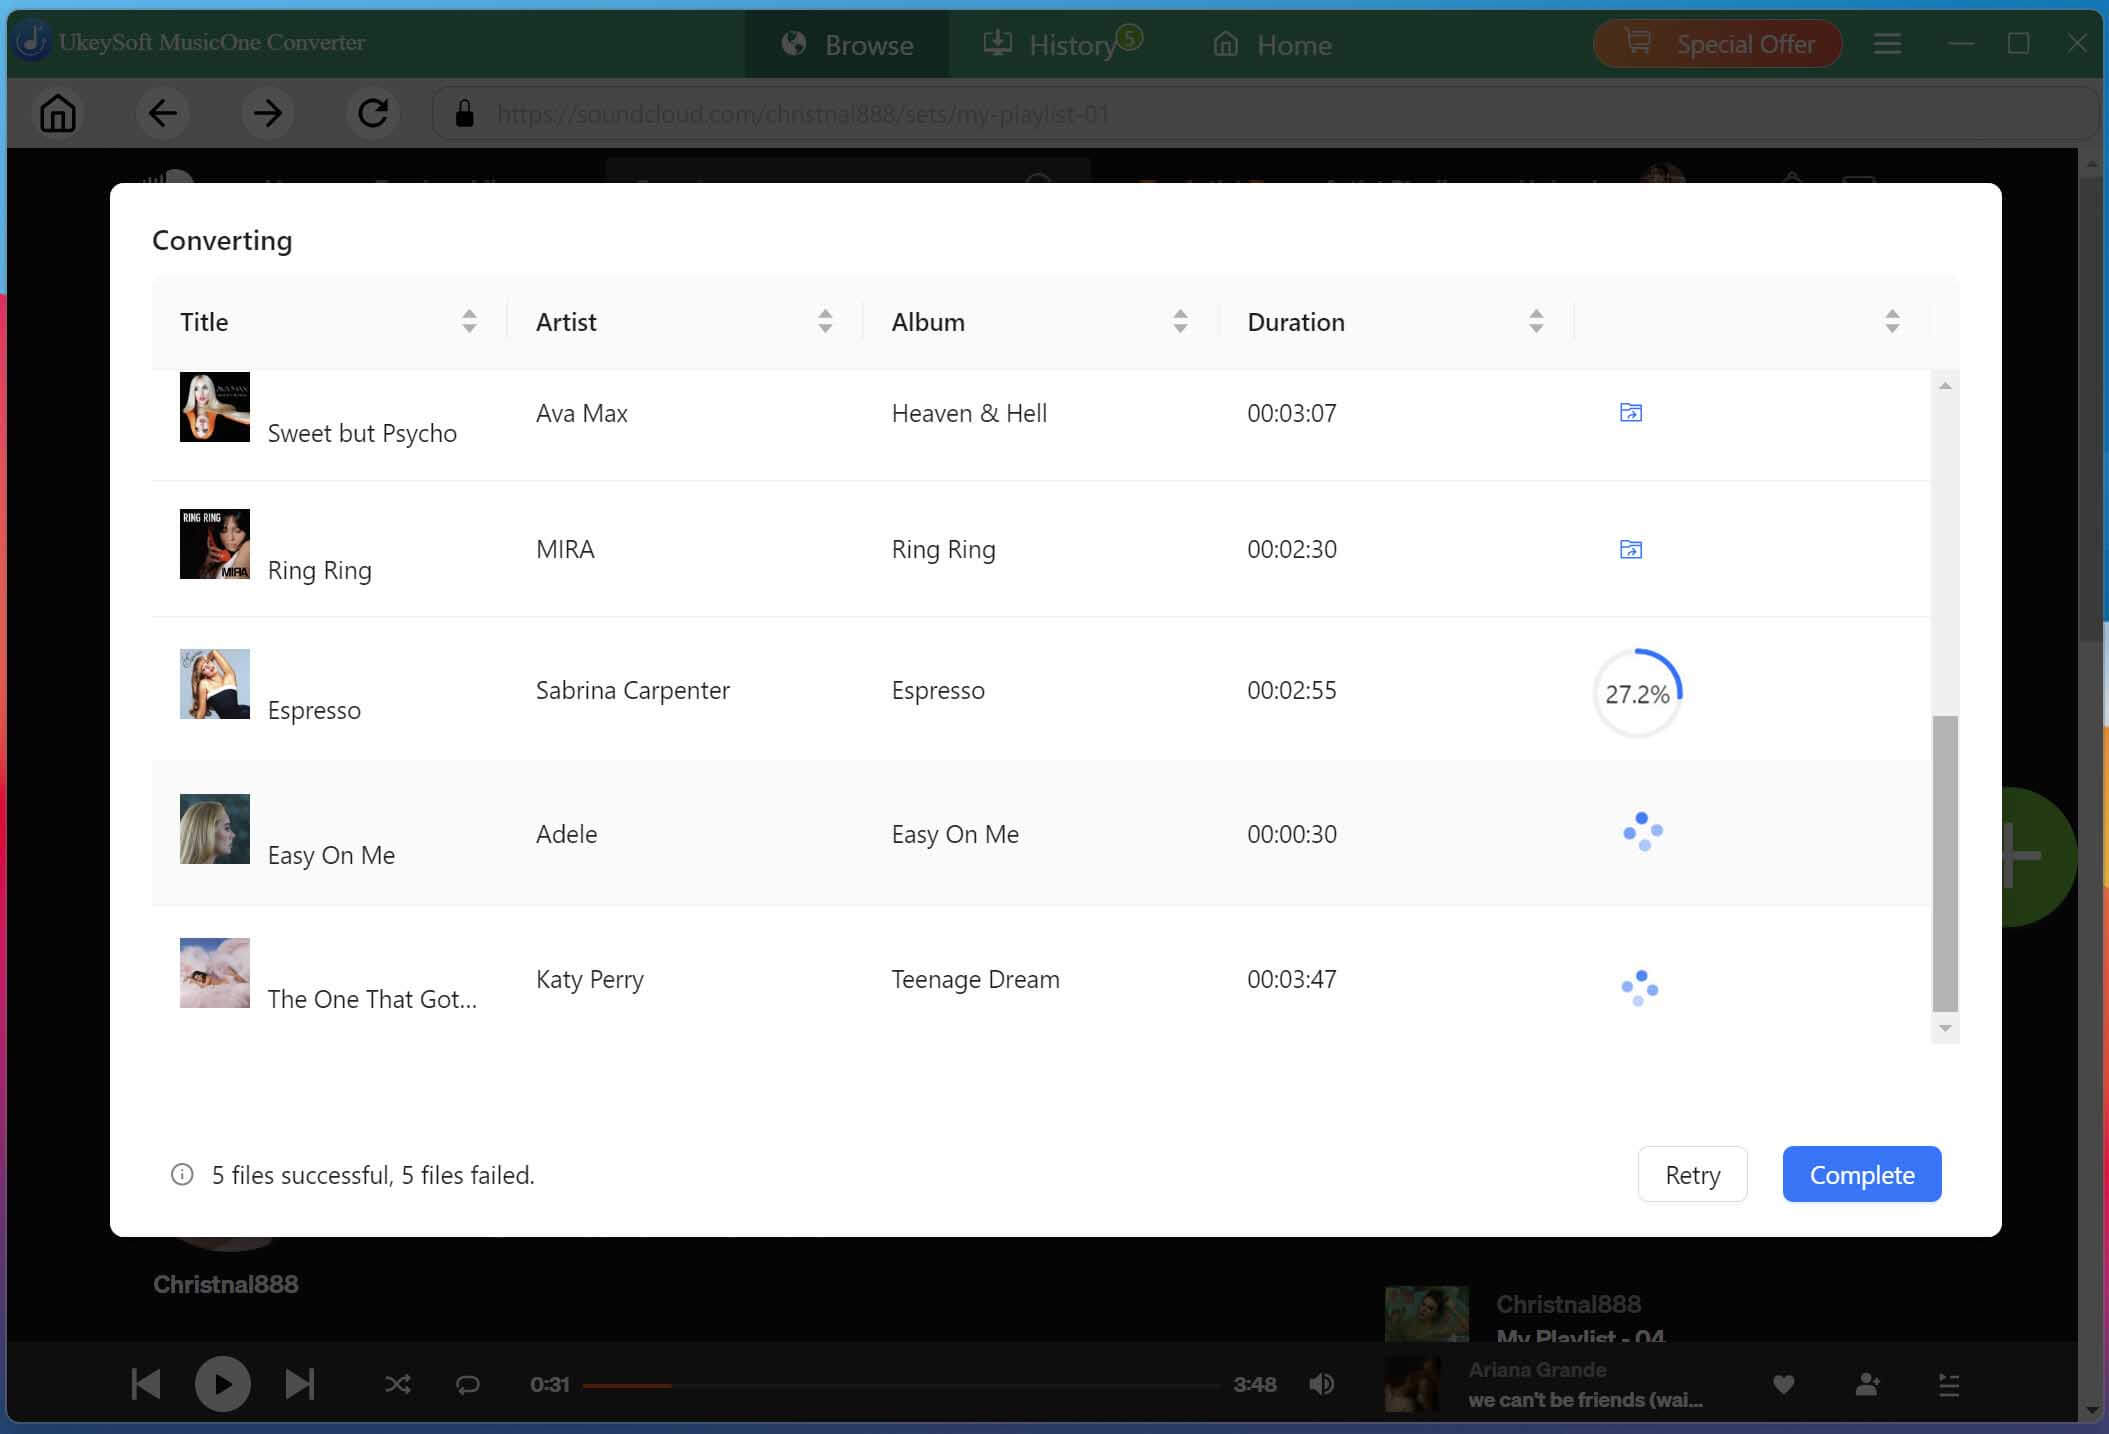
Task: Click the page scrollbar down arrow
Action: pyautogui.click(x=2092, y=1409)
